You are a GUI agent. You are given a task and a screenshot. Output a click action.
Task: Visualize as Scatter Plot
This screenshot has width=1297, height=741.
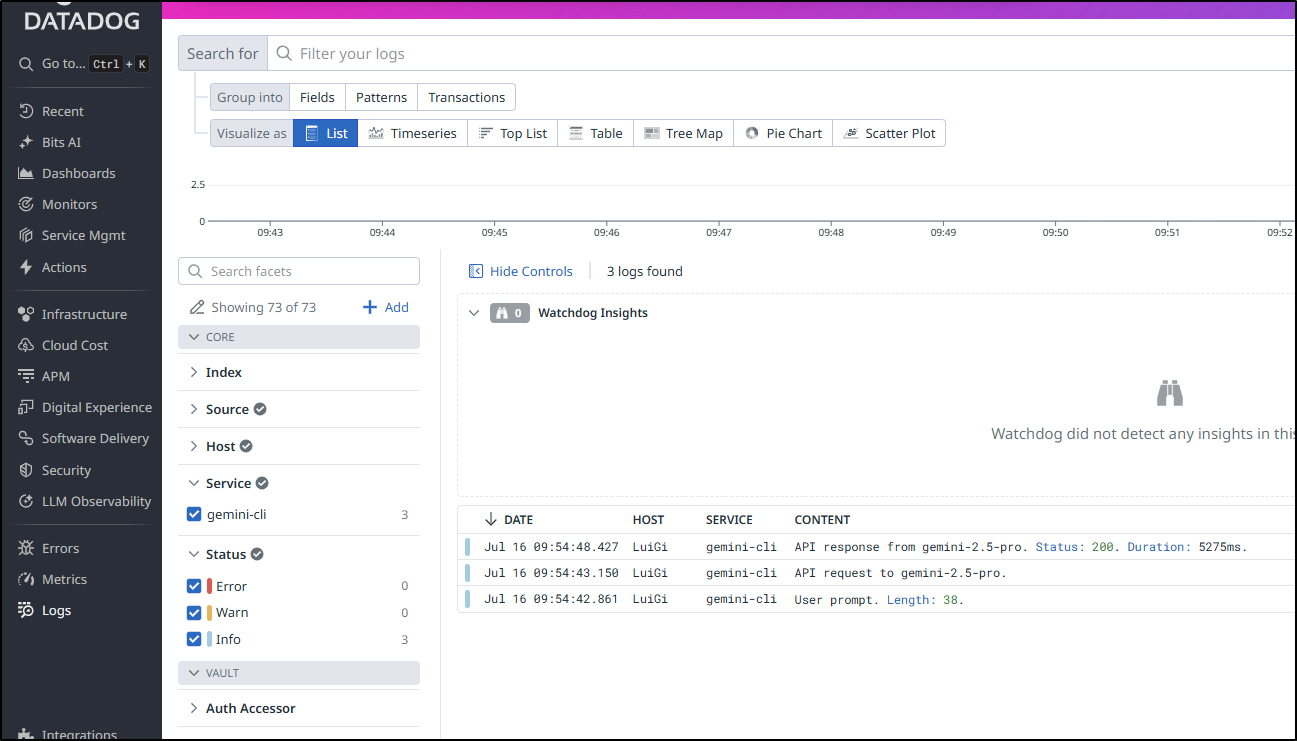click(889, 133)
